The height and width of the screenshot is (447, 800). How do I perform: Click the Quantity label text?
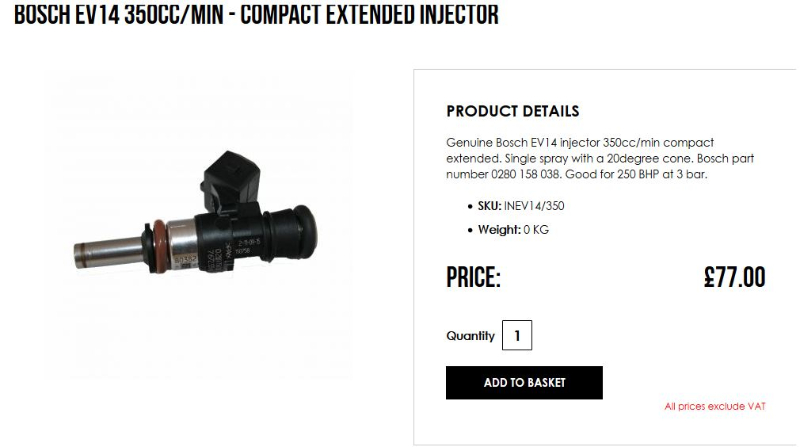(x=470, y=336)
